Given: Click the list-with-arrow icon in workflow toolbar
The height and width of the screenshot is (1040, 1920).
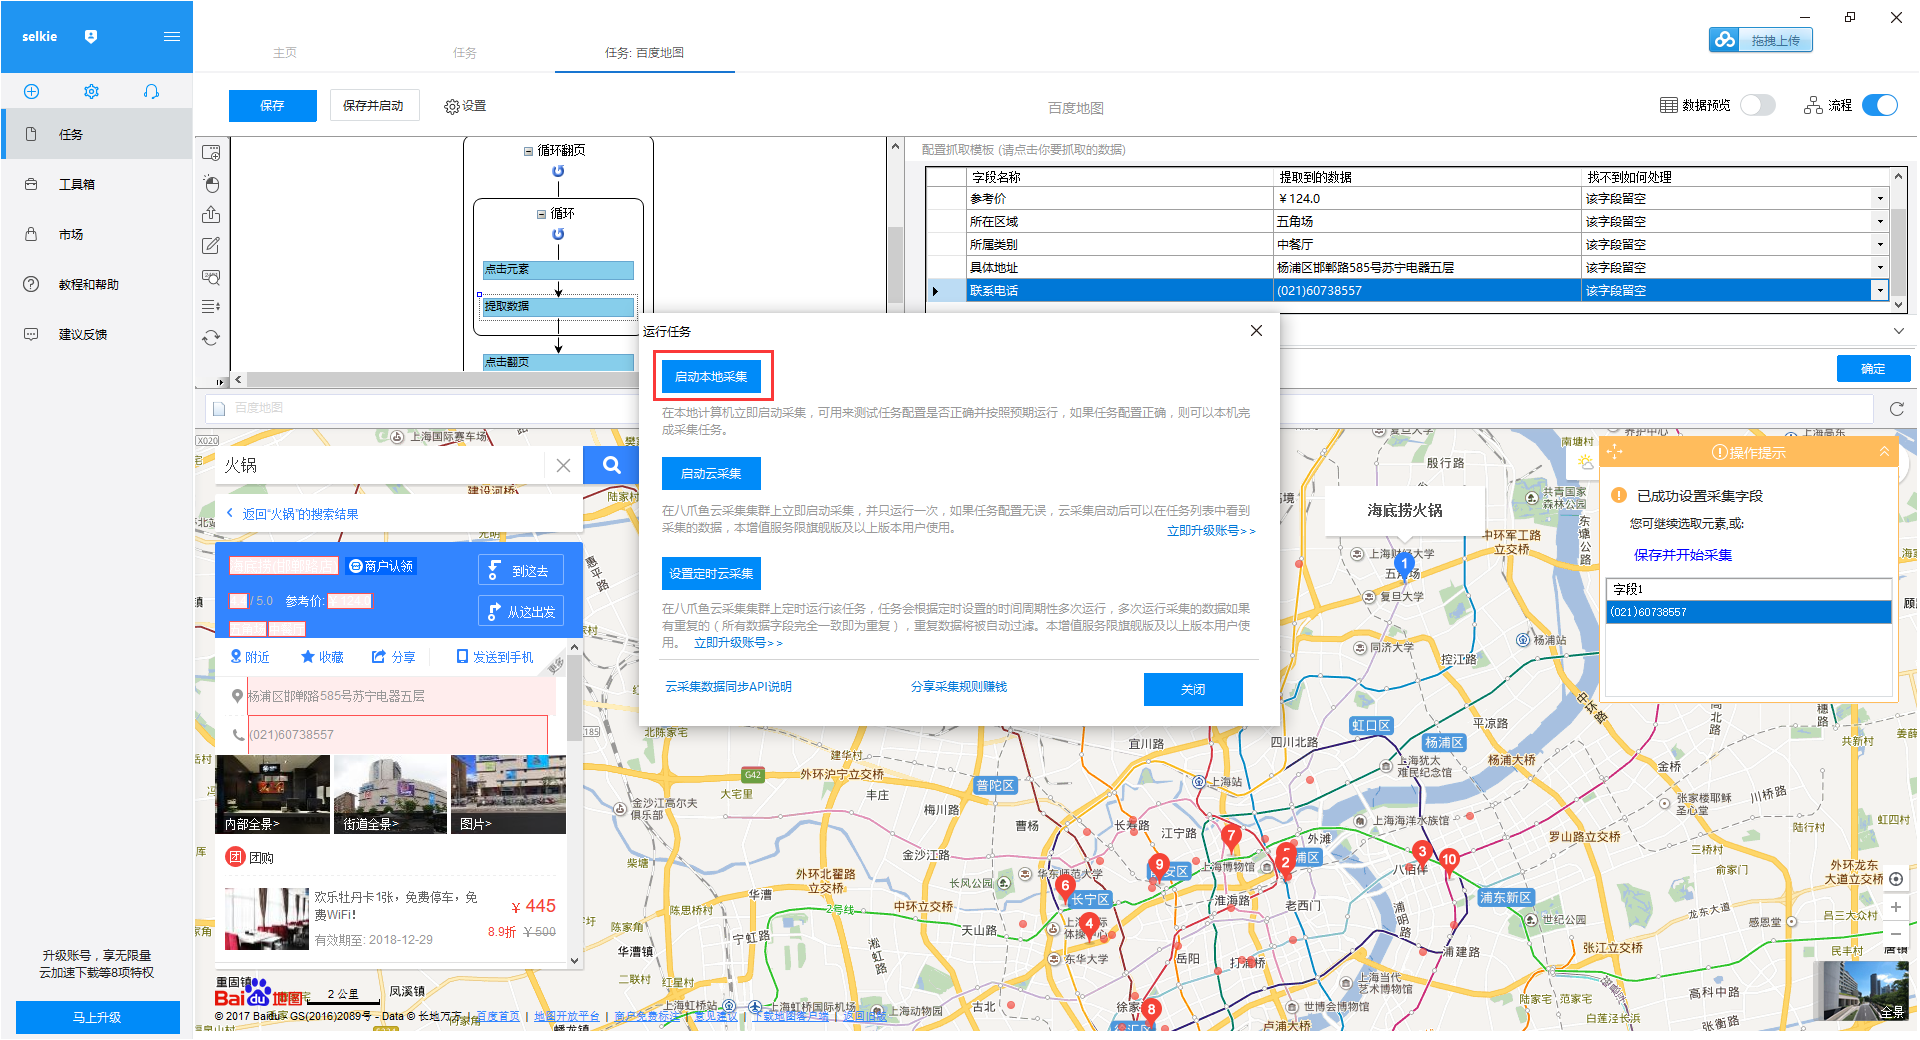Looking at the screenshot, I should (211, 306).
